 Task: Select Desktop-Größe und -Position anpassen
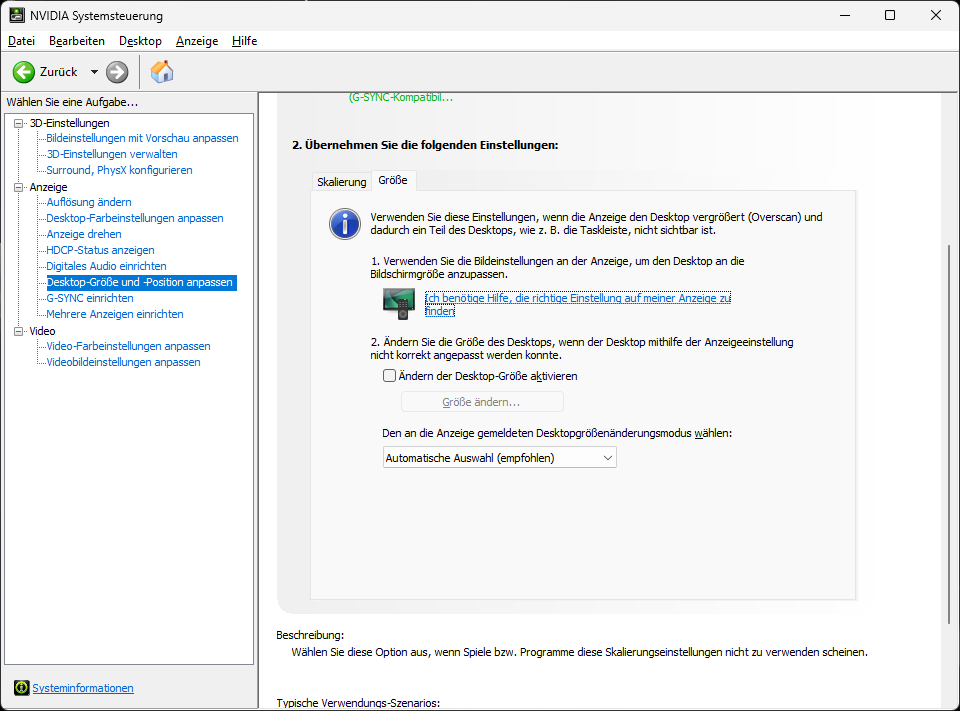pyautogui.click(x=141, y=282)
